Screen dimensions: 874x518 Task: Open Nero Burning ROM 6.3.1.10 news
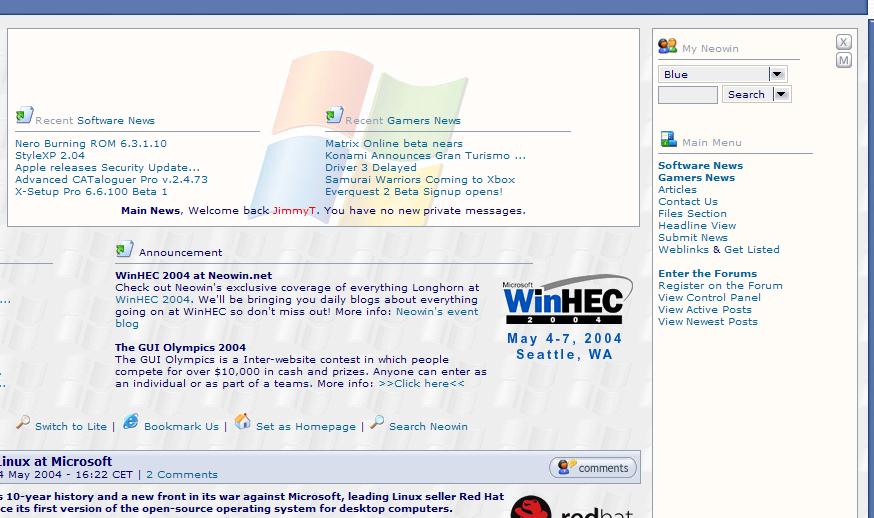click(91, 143)
